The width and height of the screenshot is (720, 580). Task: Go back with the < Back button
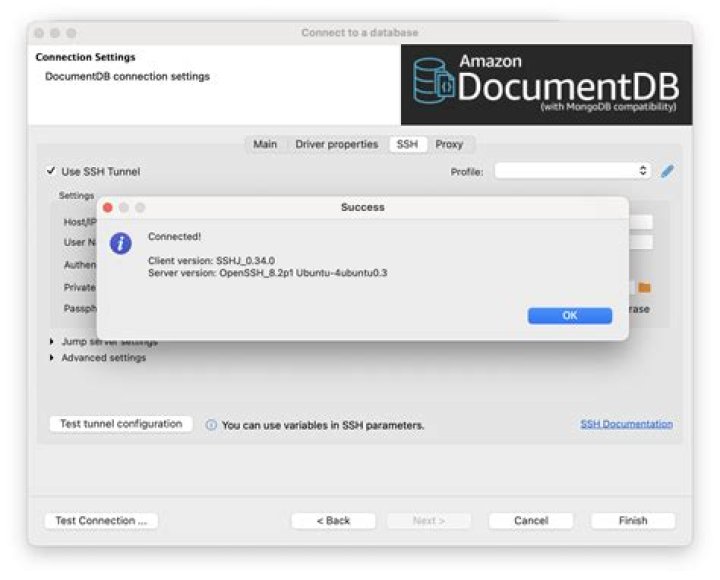coord(333,520)
